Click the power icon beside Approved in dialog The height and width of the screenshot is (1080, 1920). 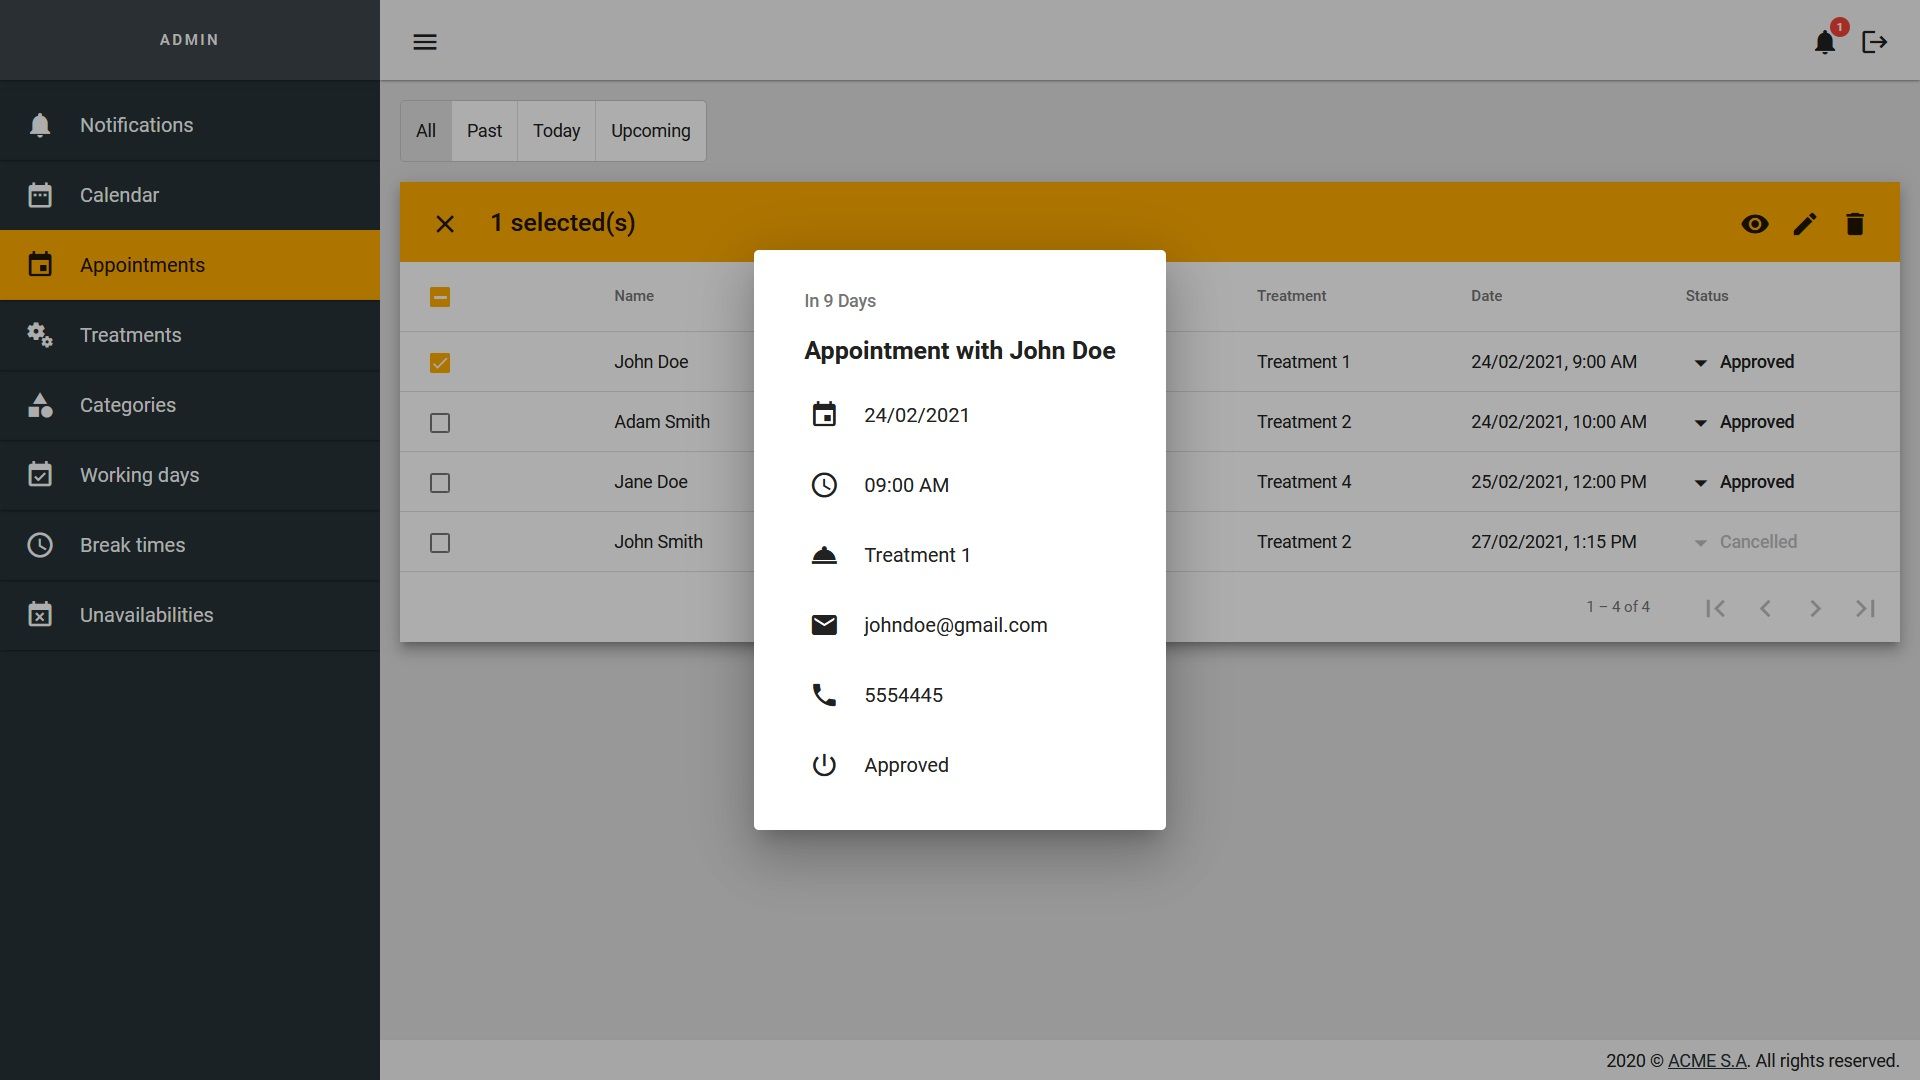(x=824, y=765)
